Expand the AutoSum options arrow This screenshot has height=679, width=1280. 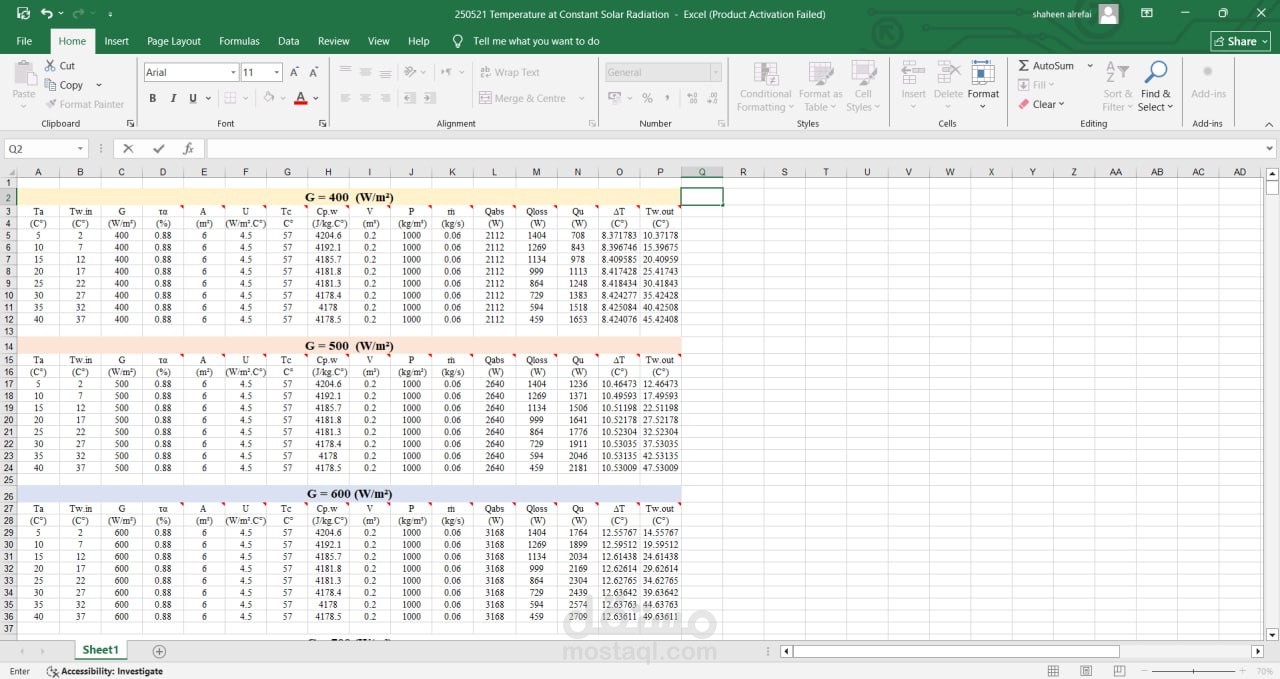(x=1090, y=66)
